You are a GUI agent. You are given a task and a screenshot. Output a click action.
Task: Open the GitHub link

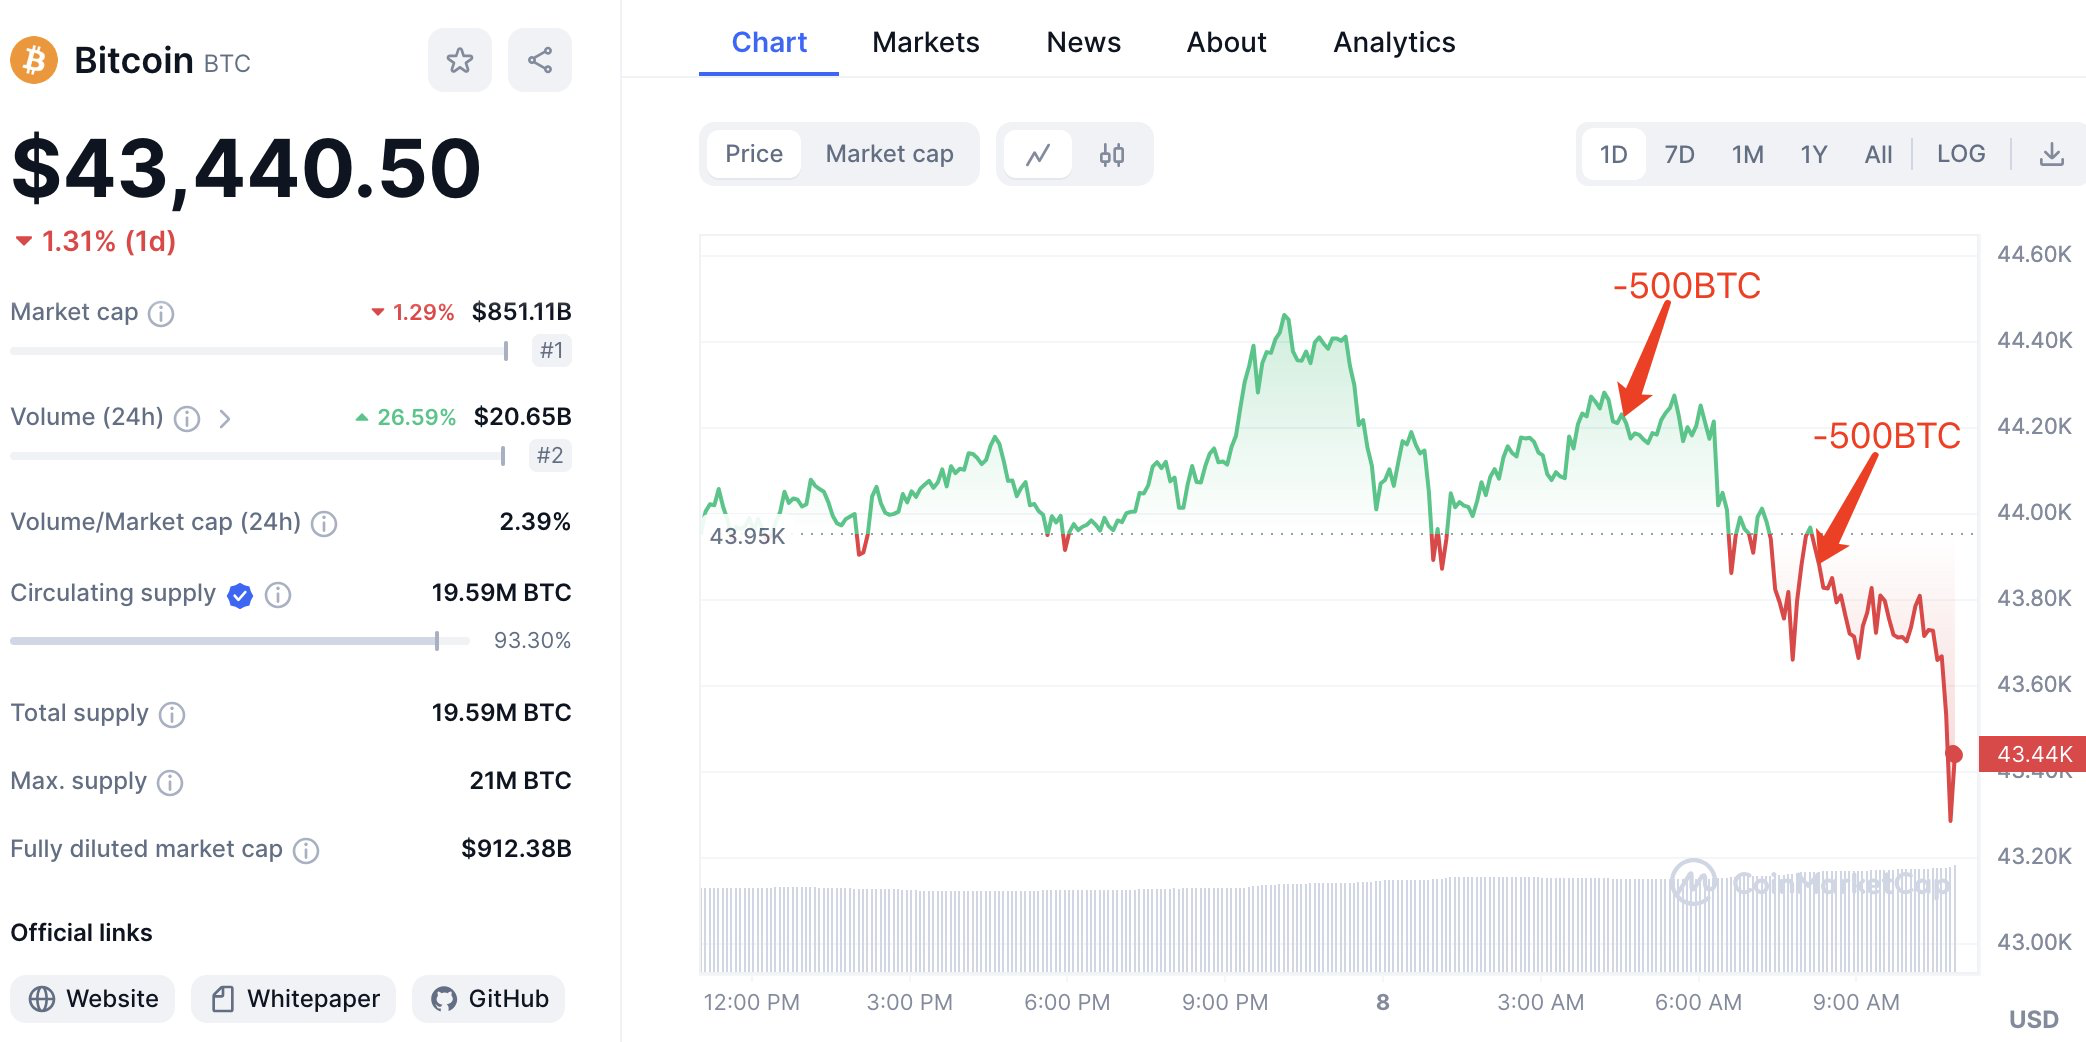coord(489,998)
